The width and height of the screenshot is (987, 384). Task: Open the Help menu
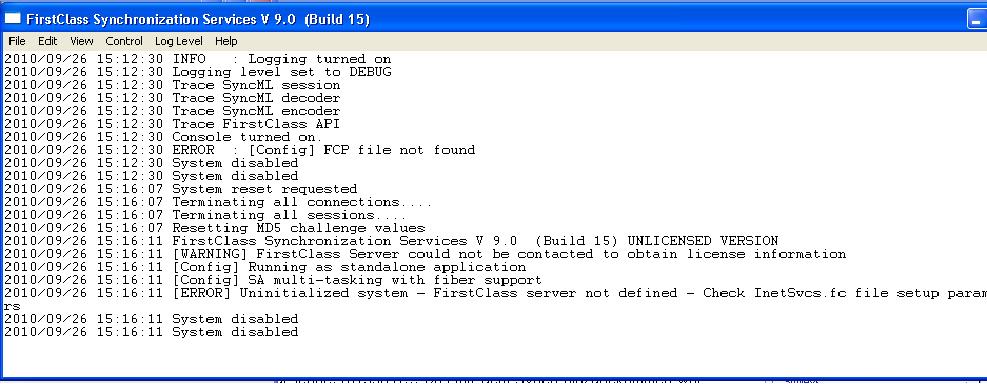tap(226, 42)
